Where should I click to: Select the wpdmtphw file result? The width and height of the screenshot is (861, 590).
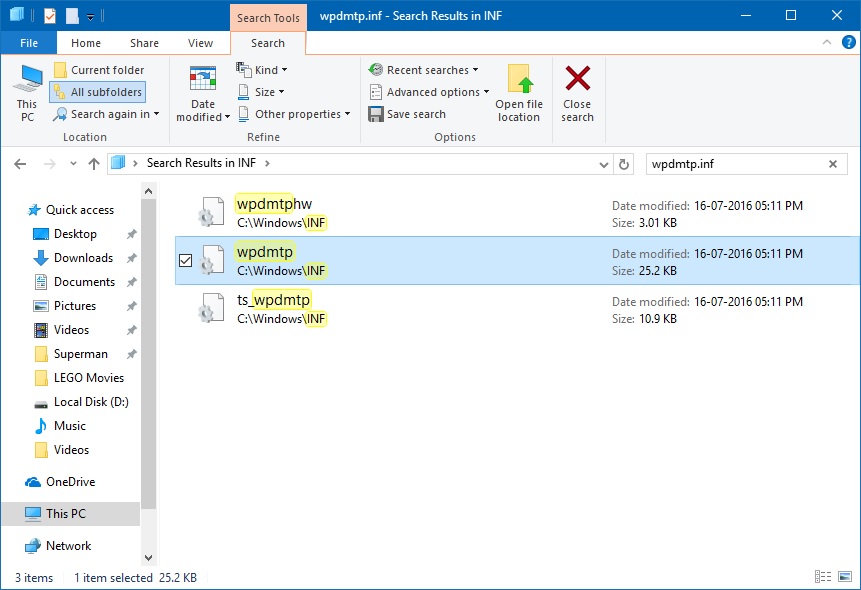(x=516, y=213)
